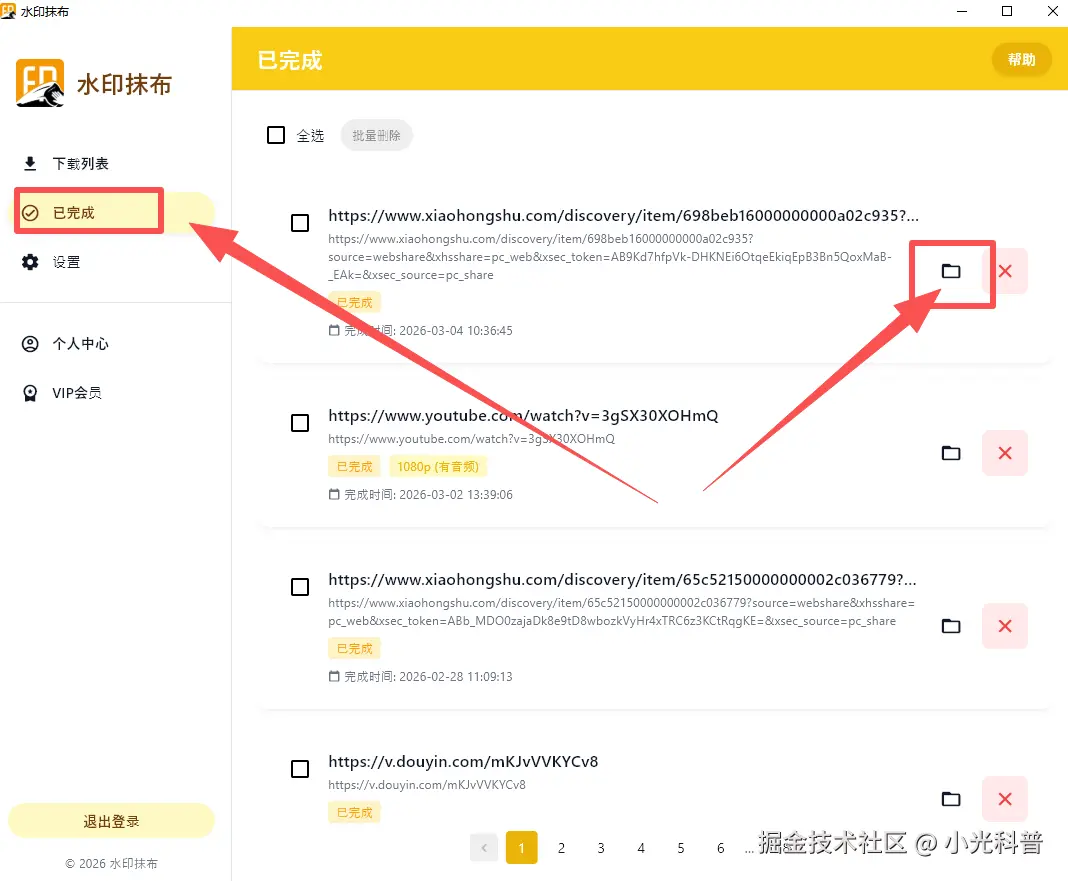Delete the douyin mKJvVVKYCv8 entry

click(1005, 799)
